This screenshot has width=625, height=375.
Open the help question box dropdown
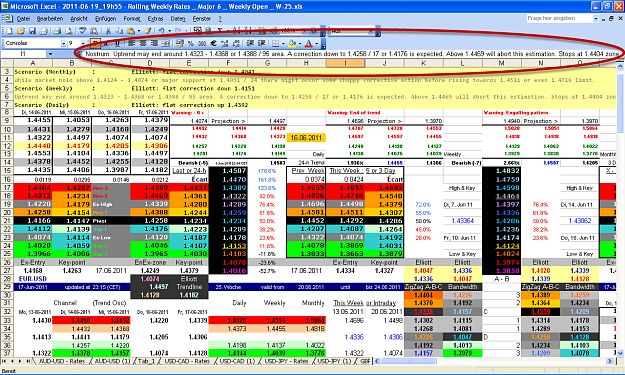596,18
